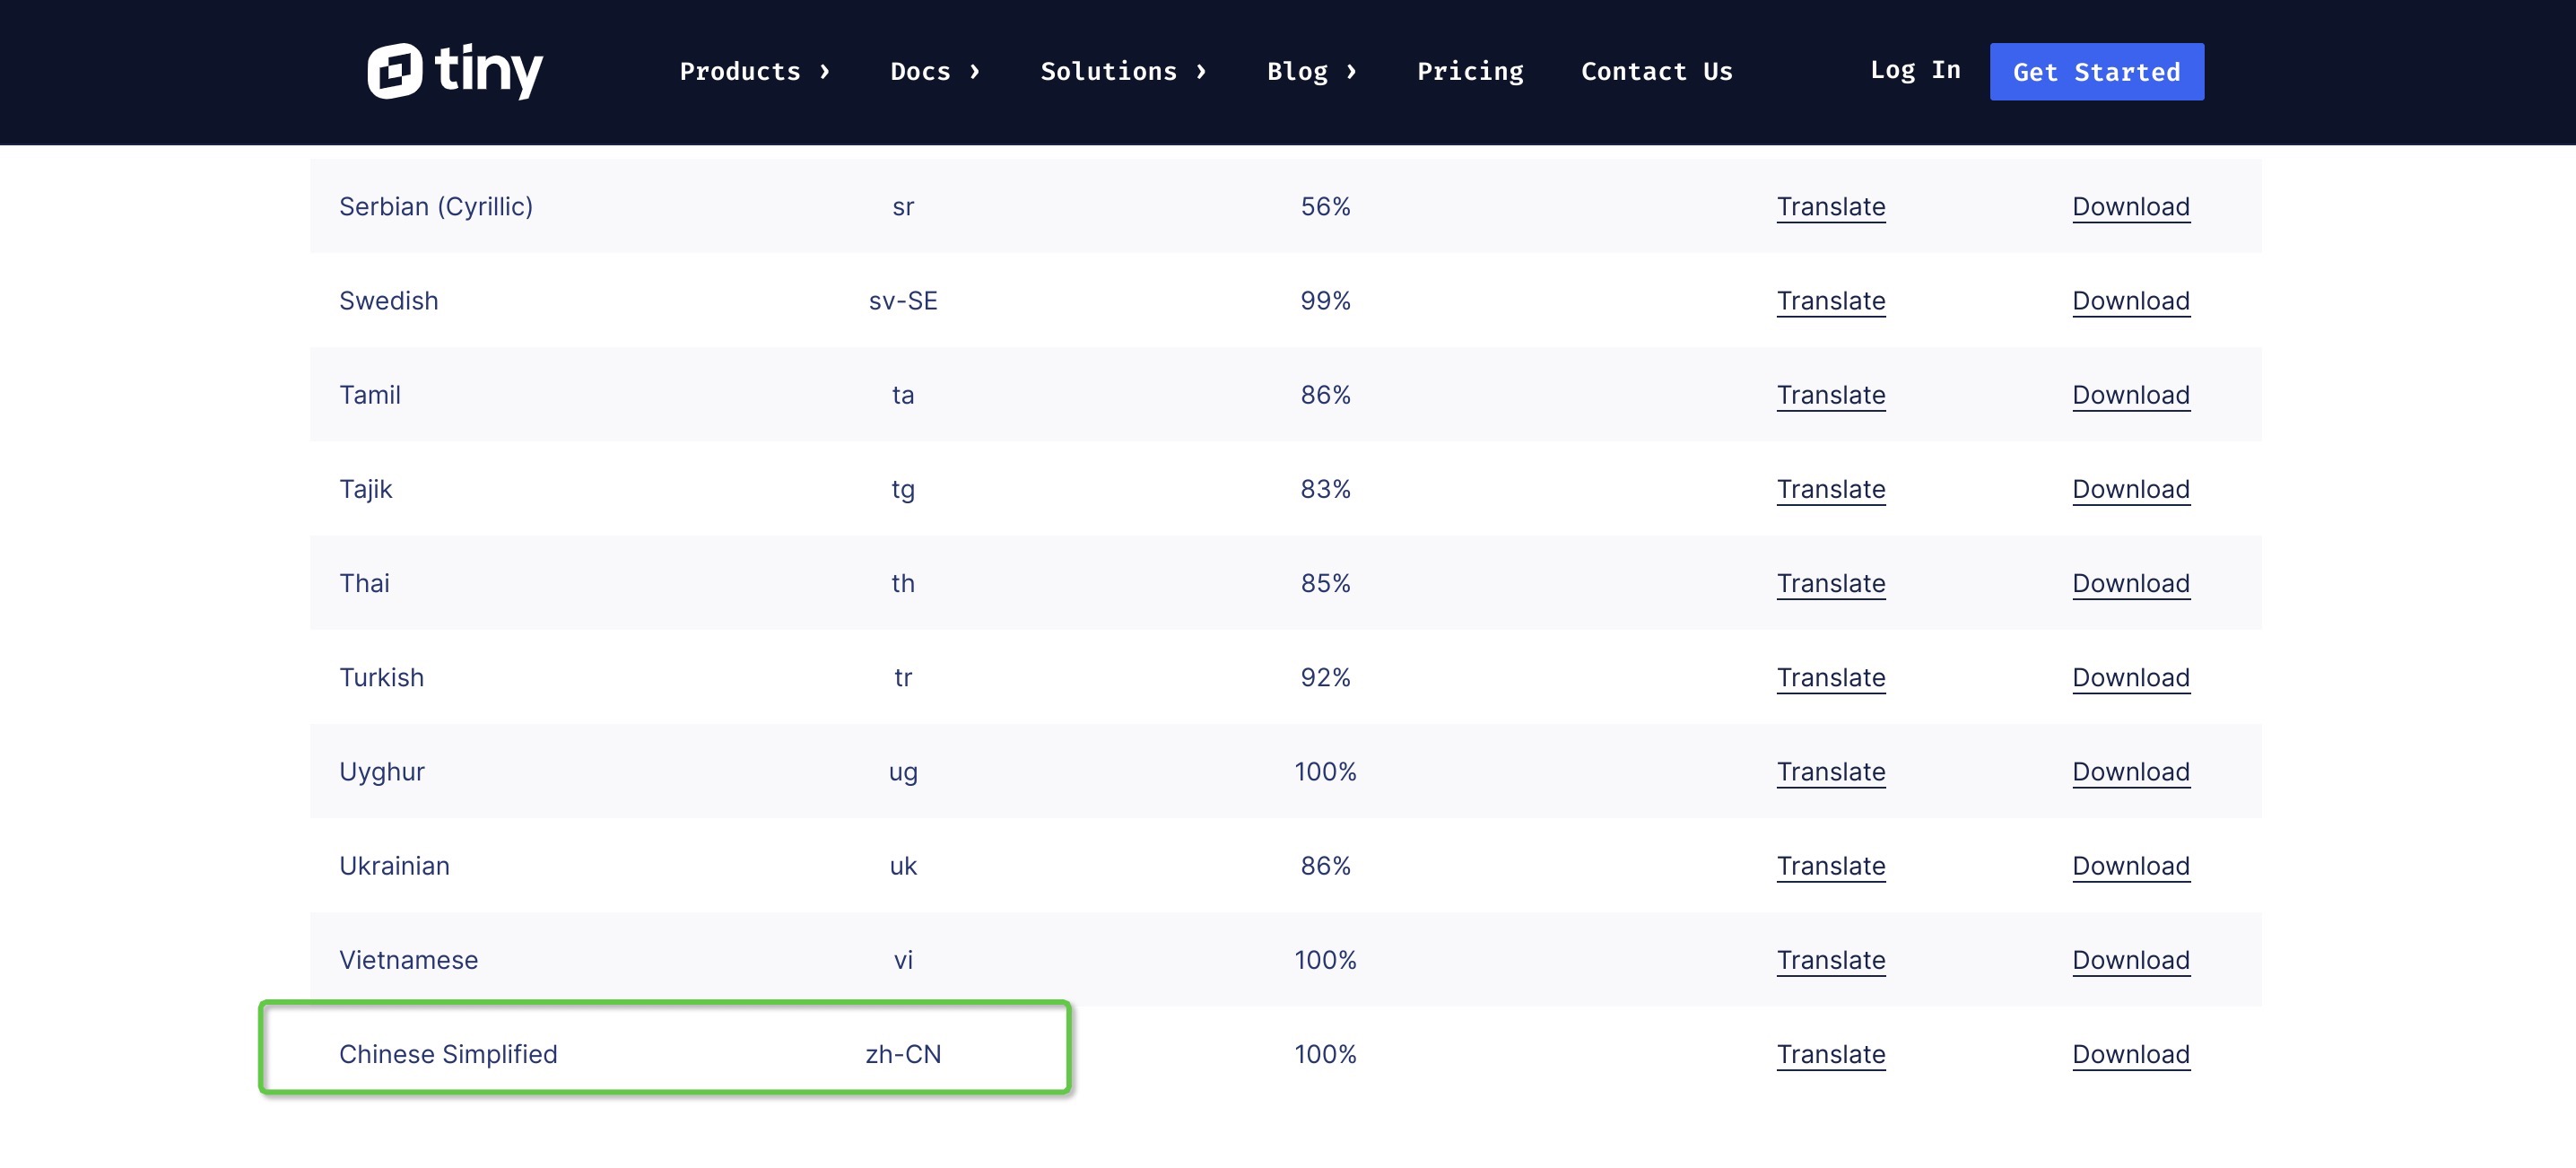Screen dimensions: 2576x1168
Task: Select the Chinese Simplified row label
Action: 448,1053
